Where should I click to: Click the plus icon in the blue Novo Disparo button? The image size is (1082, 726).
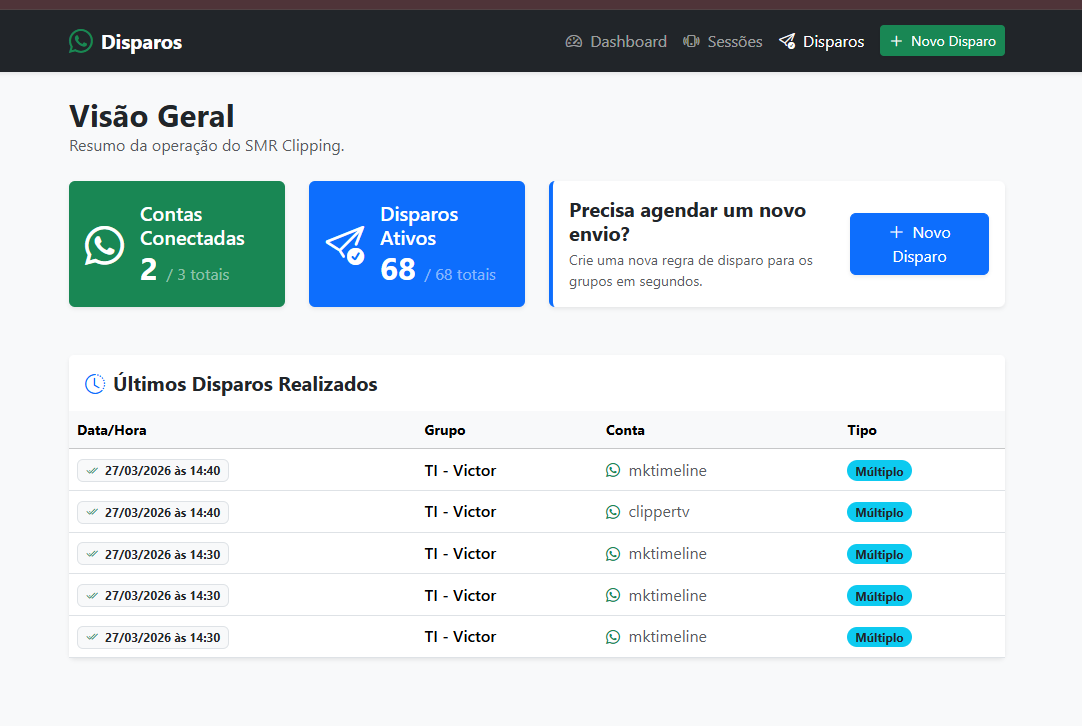tap(896, 233)
